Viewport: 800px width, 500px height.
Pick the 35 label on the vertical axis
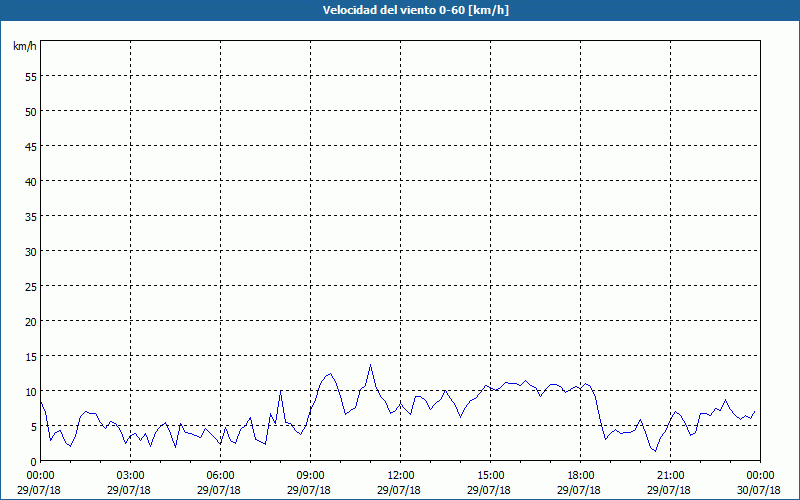point(31,216)
